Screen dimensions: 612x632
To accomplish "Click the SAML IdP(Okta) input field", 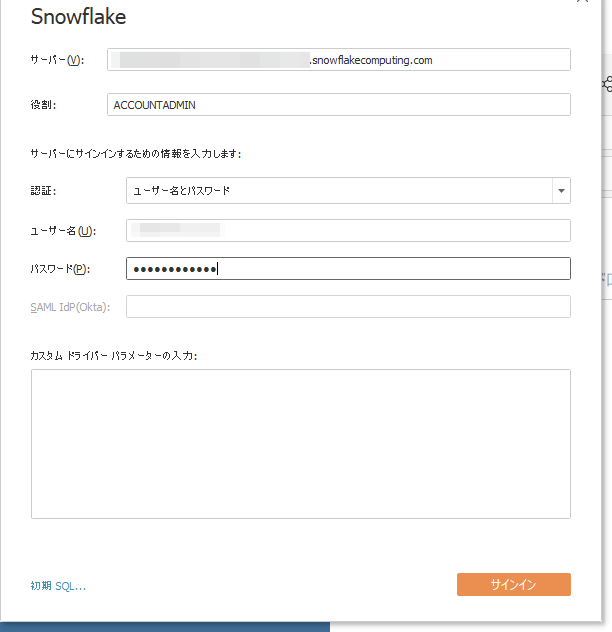I will [x=348, y=306].
